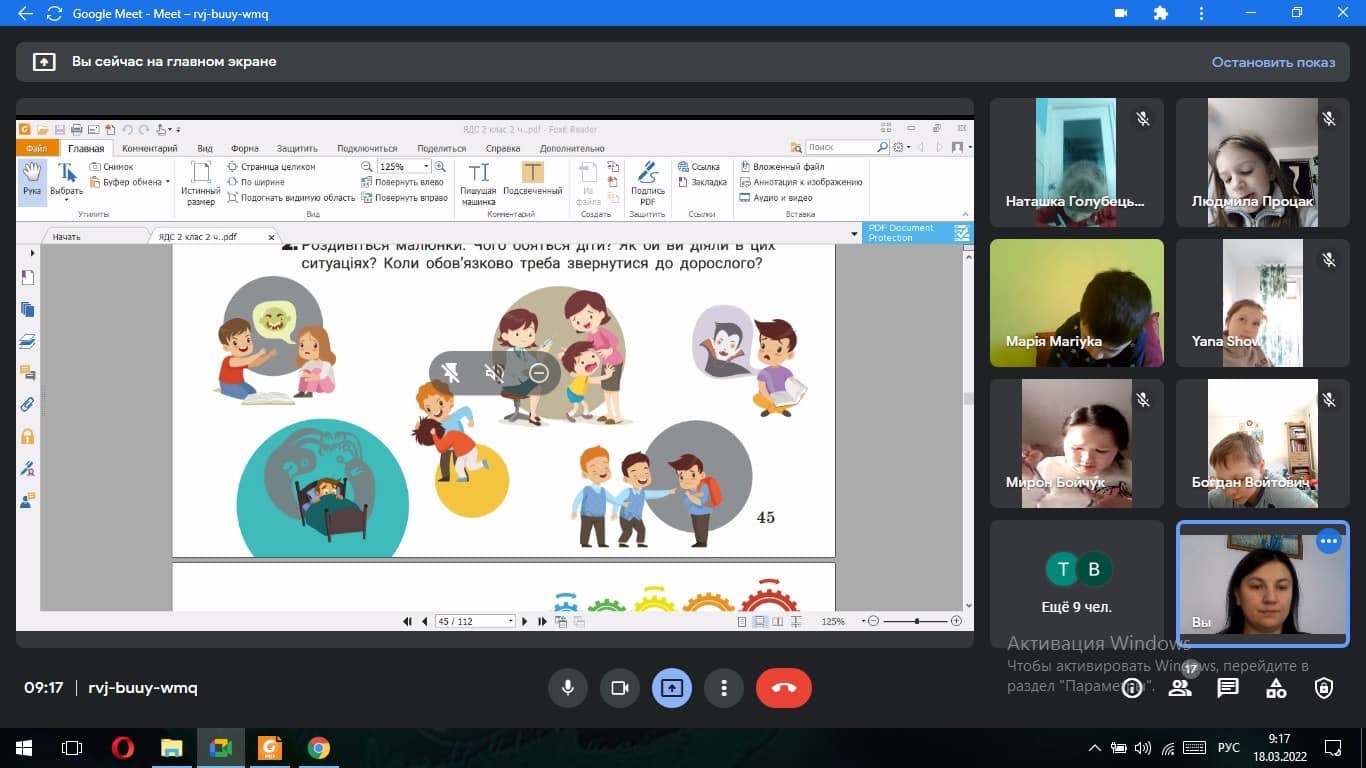Click the red hang up call button

click(x=783, y=688)
